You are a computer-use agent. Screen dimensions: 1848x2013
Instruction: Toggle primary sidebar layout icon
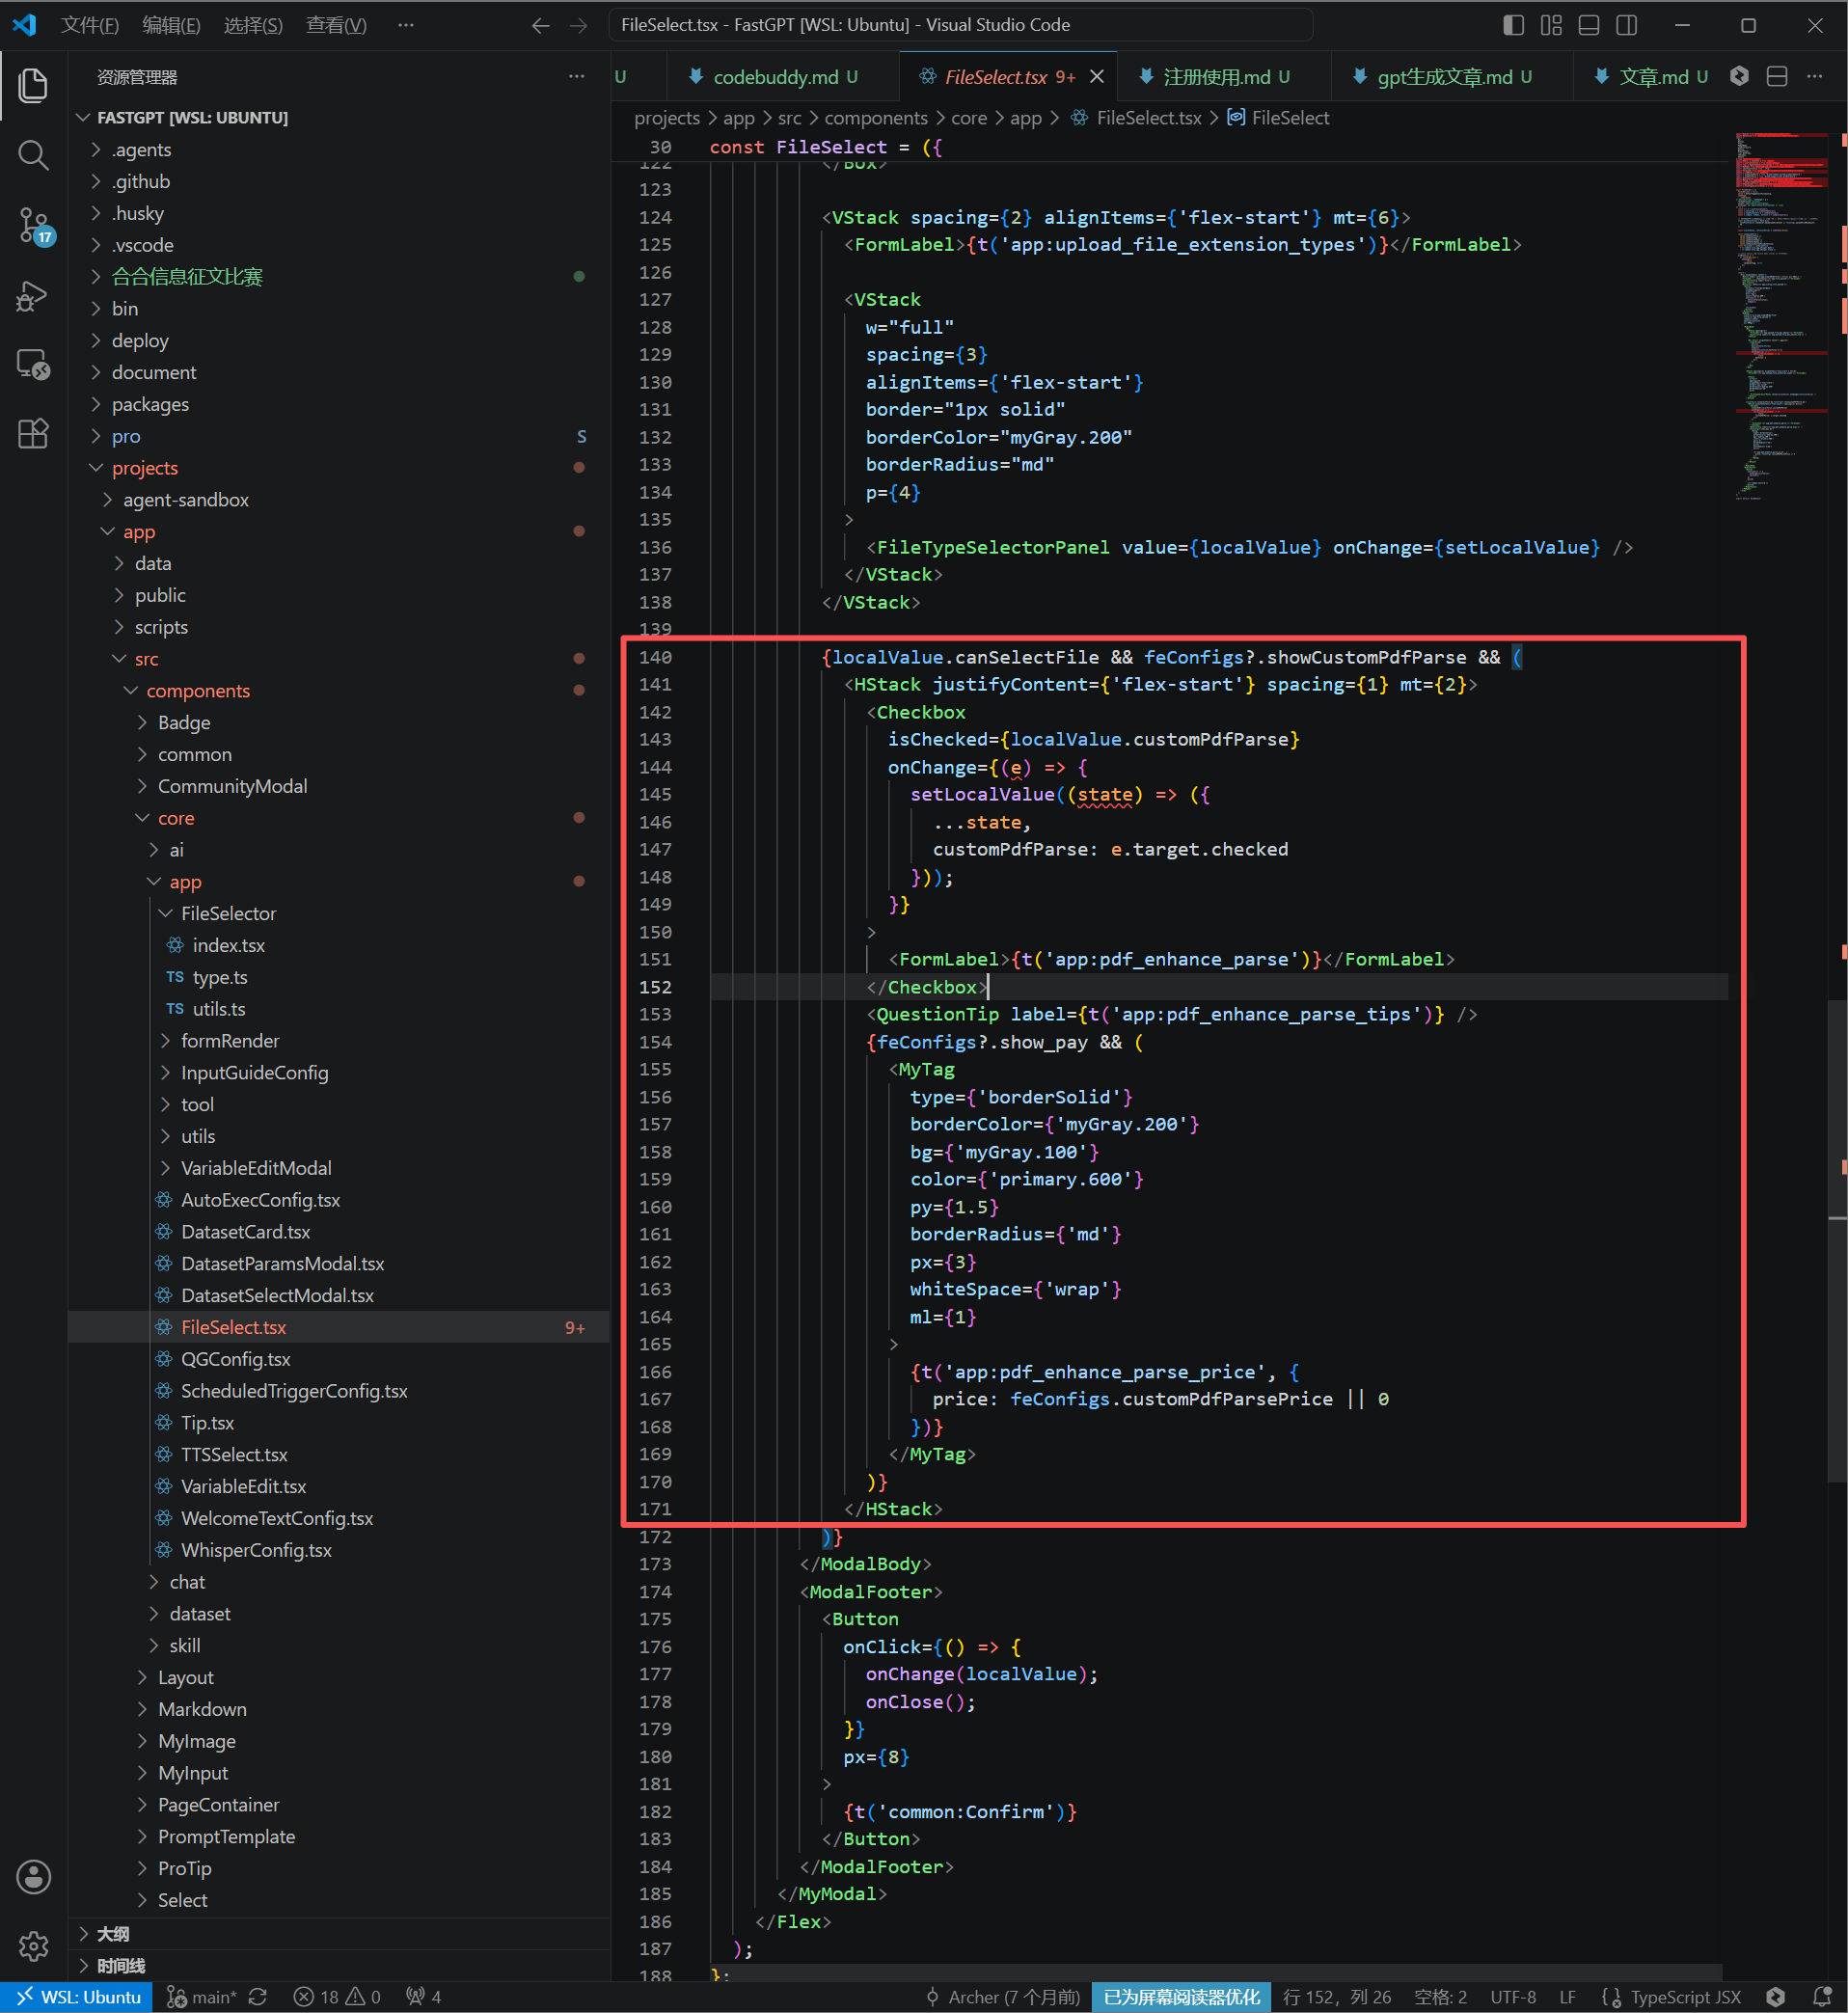[x=1513, y=25]
